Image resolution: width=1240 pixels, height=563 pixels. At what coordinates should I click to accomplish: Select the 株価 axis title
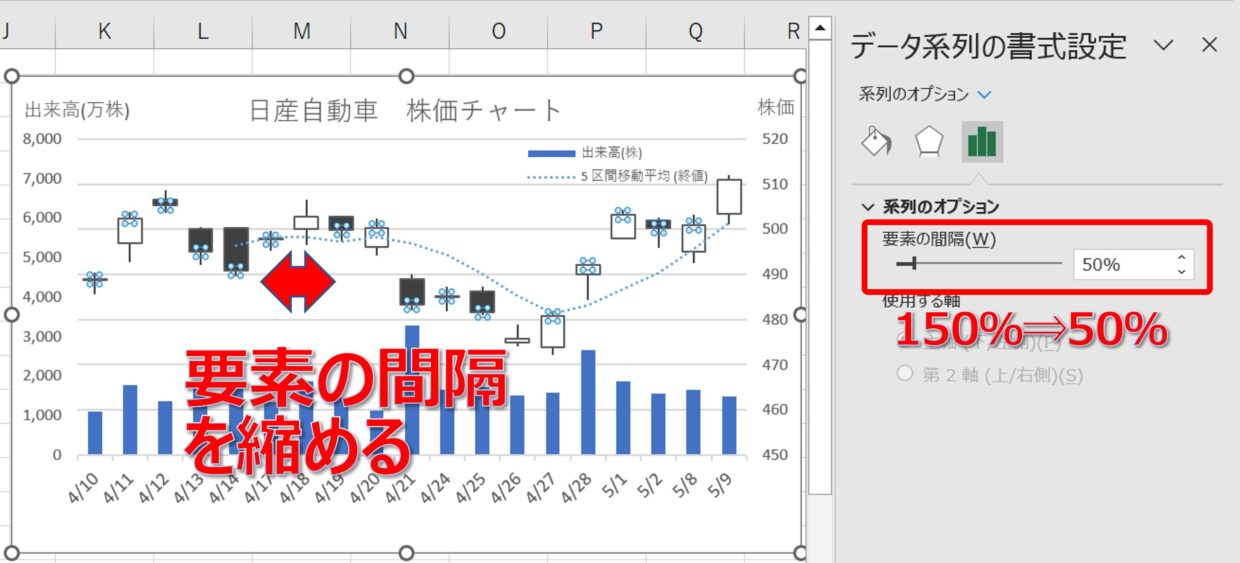click(776, 106)
